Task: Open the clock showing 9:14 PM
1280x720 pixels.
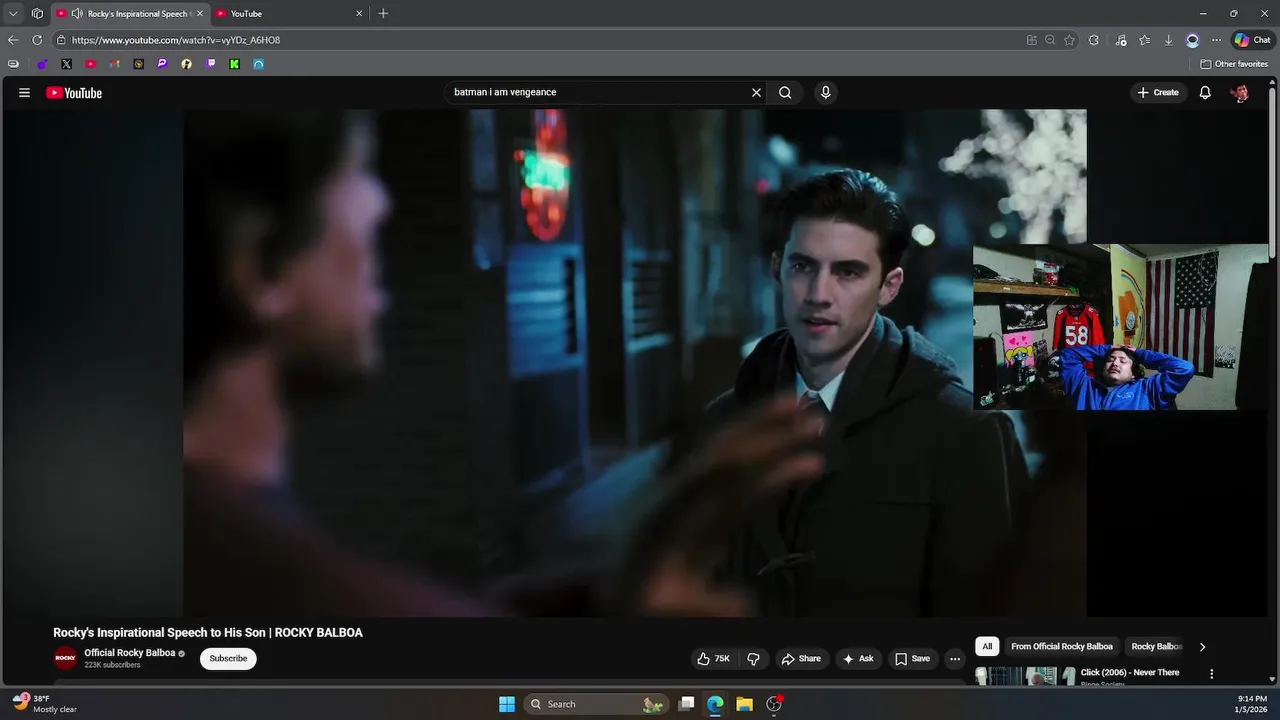Action: [x=1252, y=704]
